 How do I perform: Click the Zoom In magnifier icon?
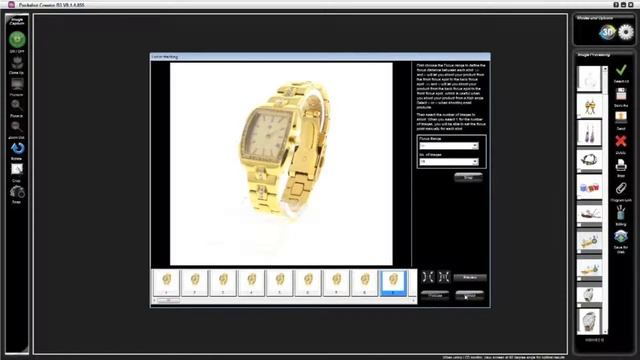coord(17,106)
